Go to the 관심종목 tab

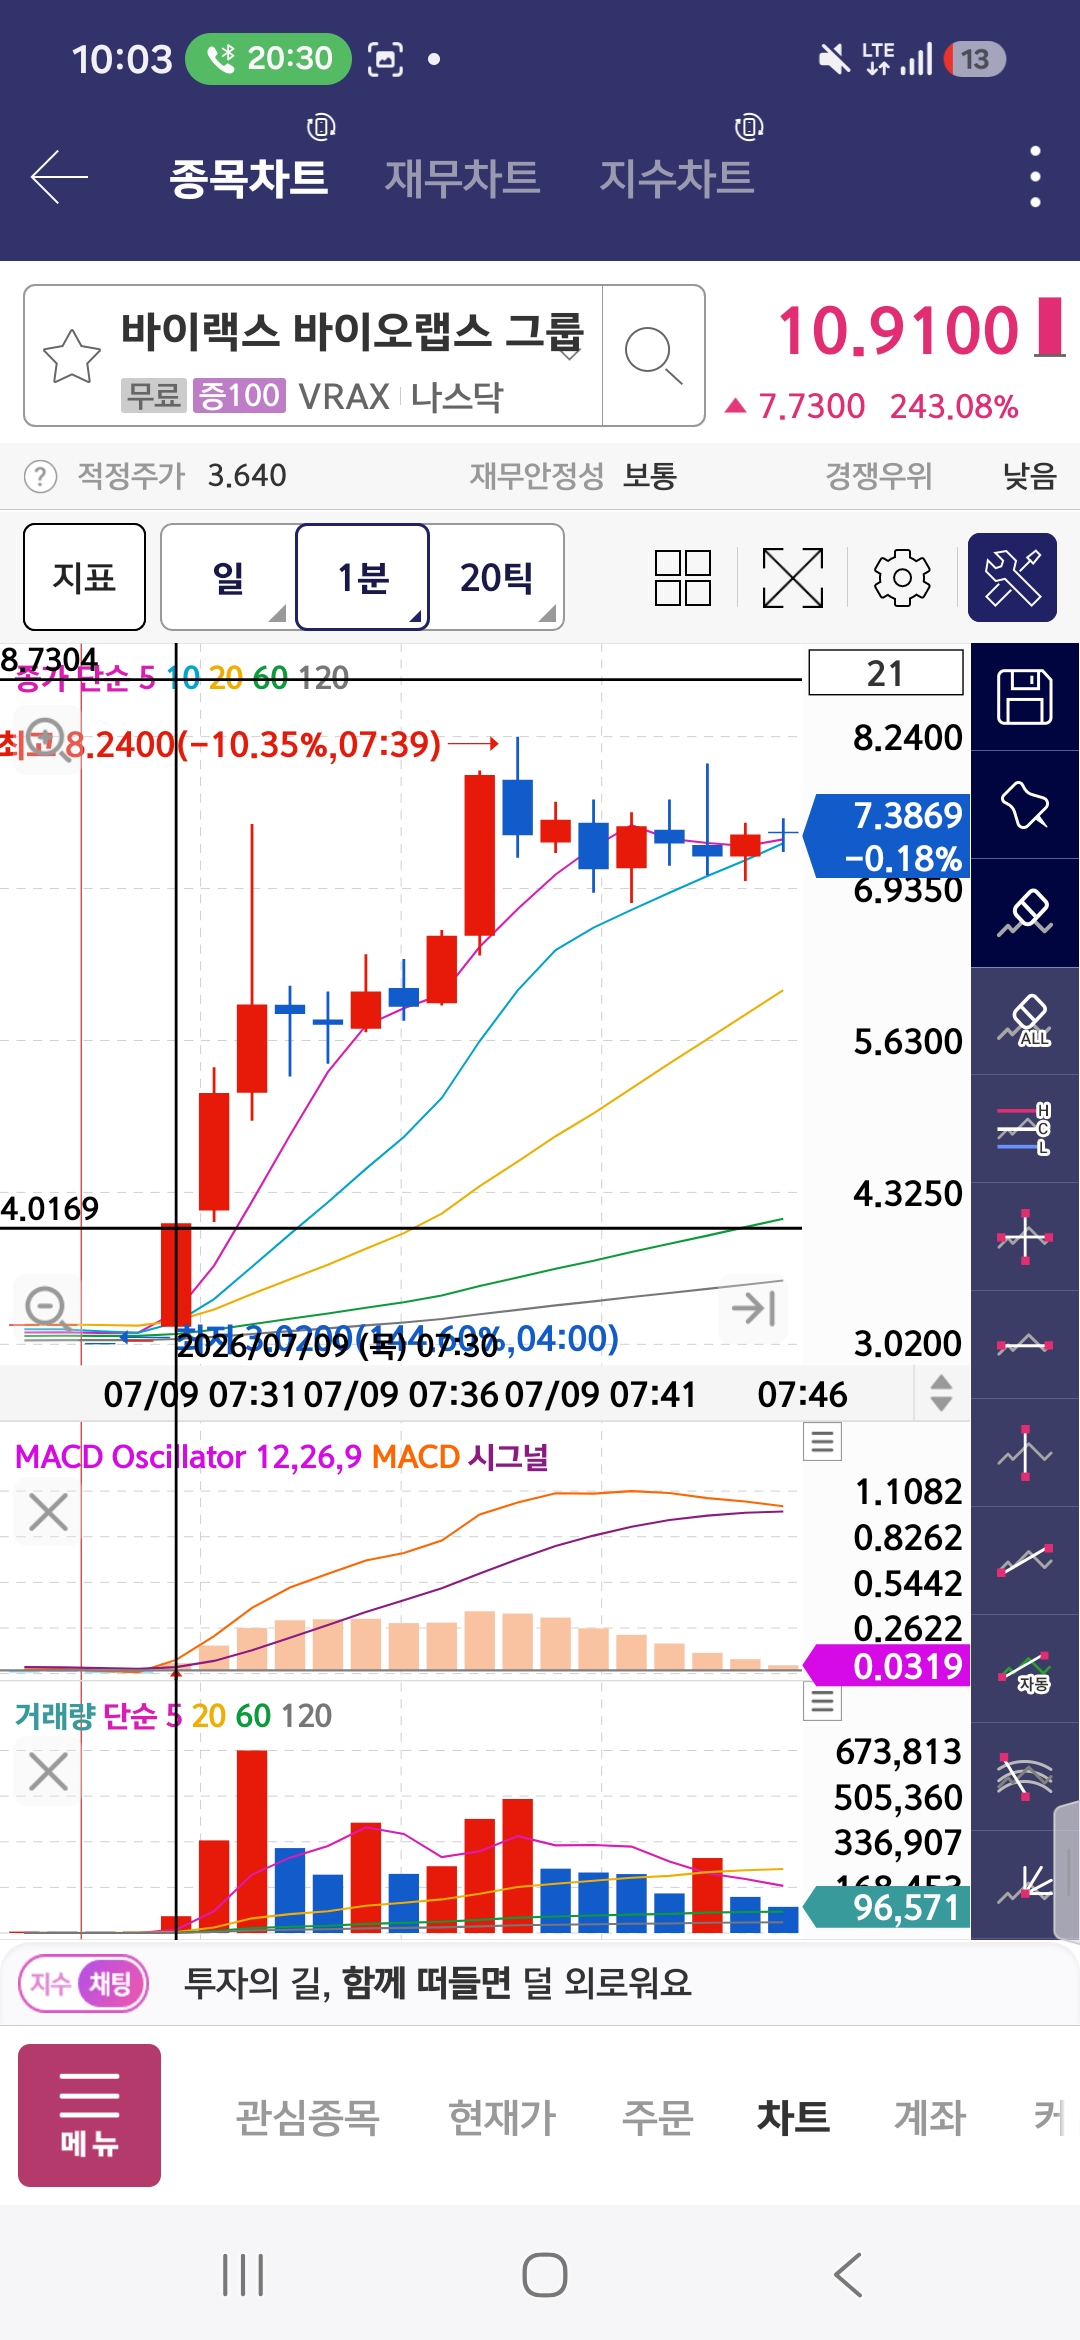coord(307,2117)
